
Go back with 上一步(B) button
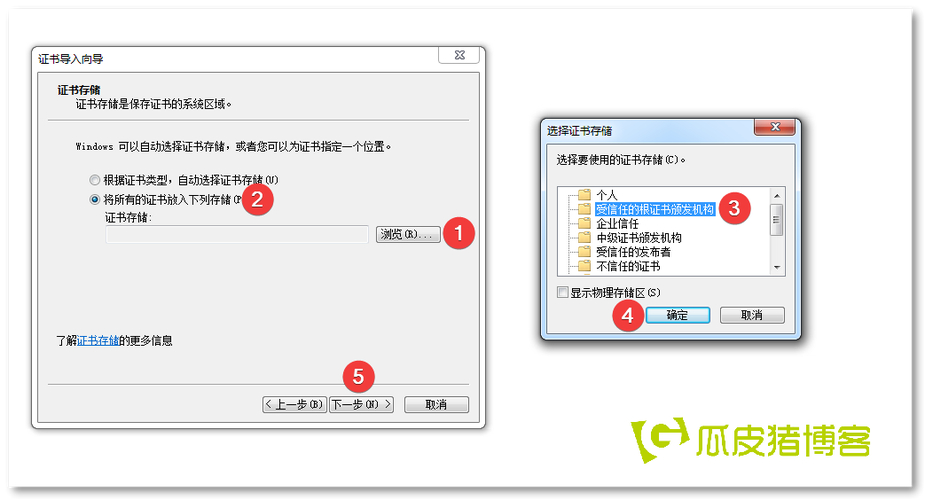[x=294, y=404]
